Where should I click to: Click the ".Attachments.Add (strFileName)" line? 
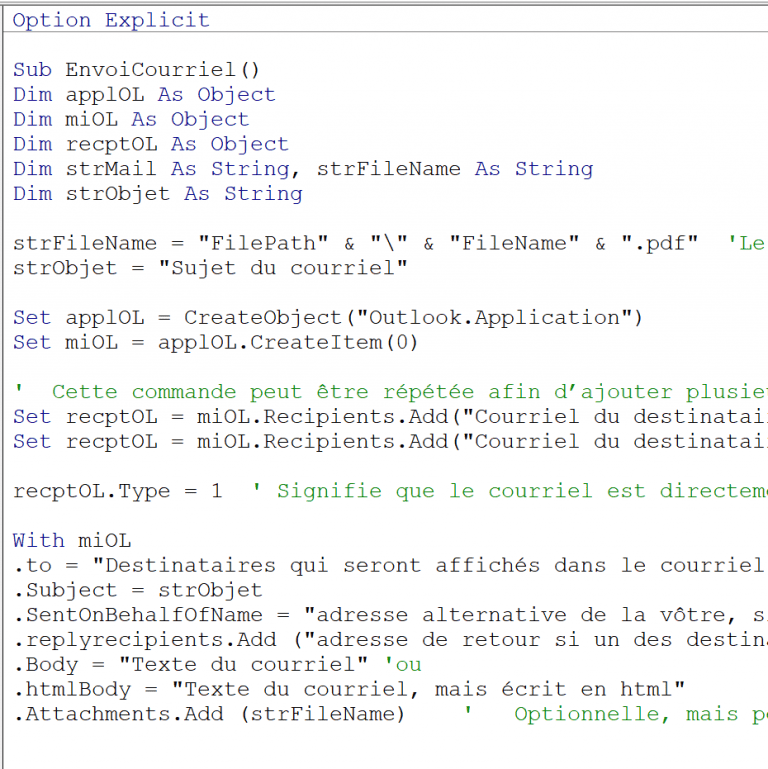click(x=209, y=714)
